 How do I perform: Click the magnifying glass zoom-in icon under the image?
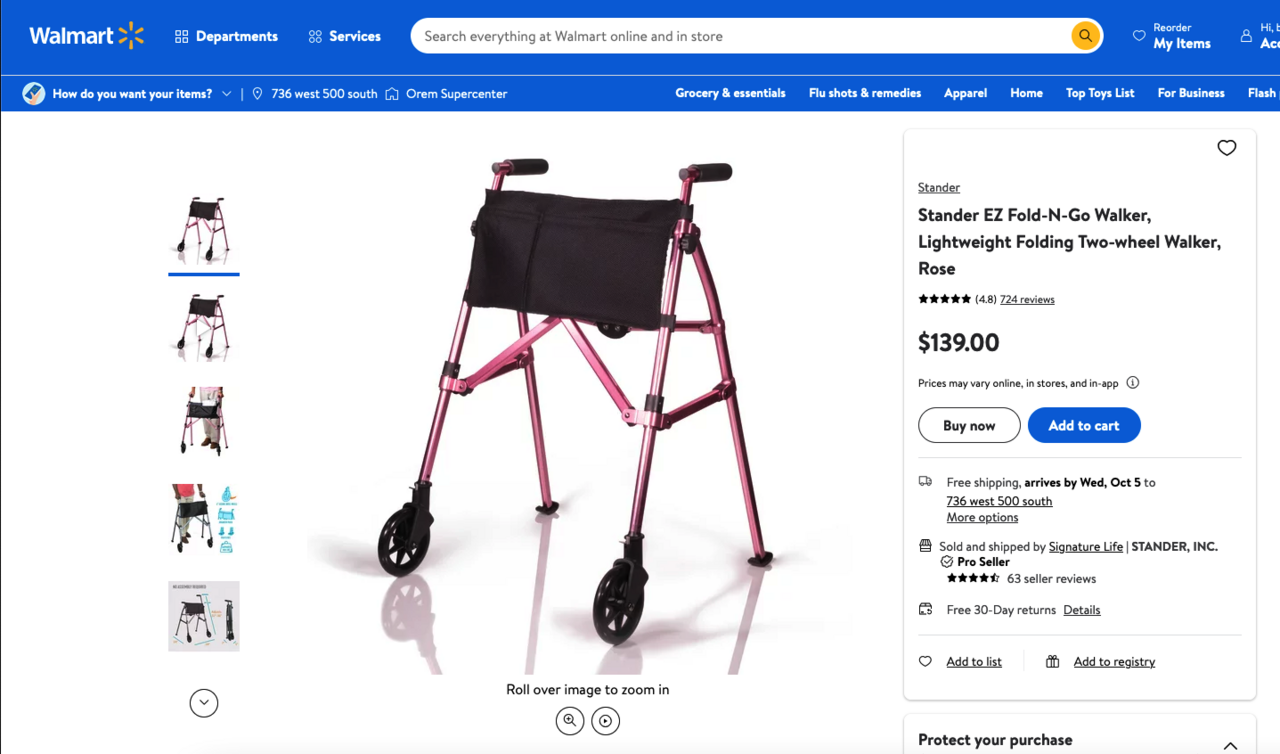click(x=570, y=721)
